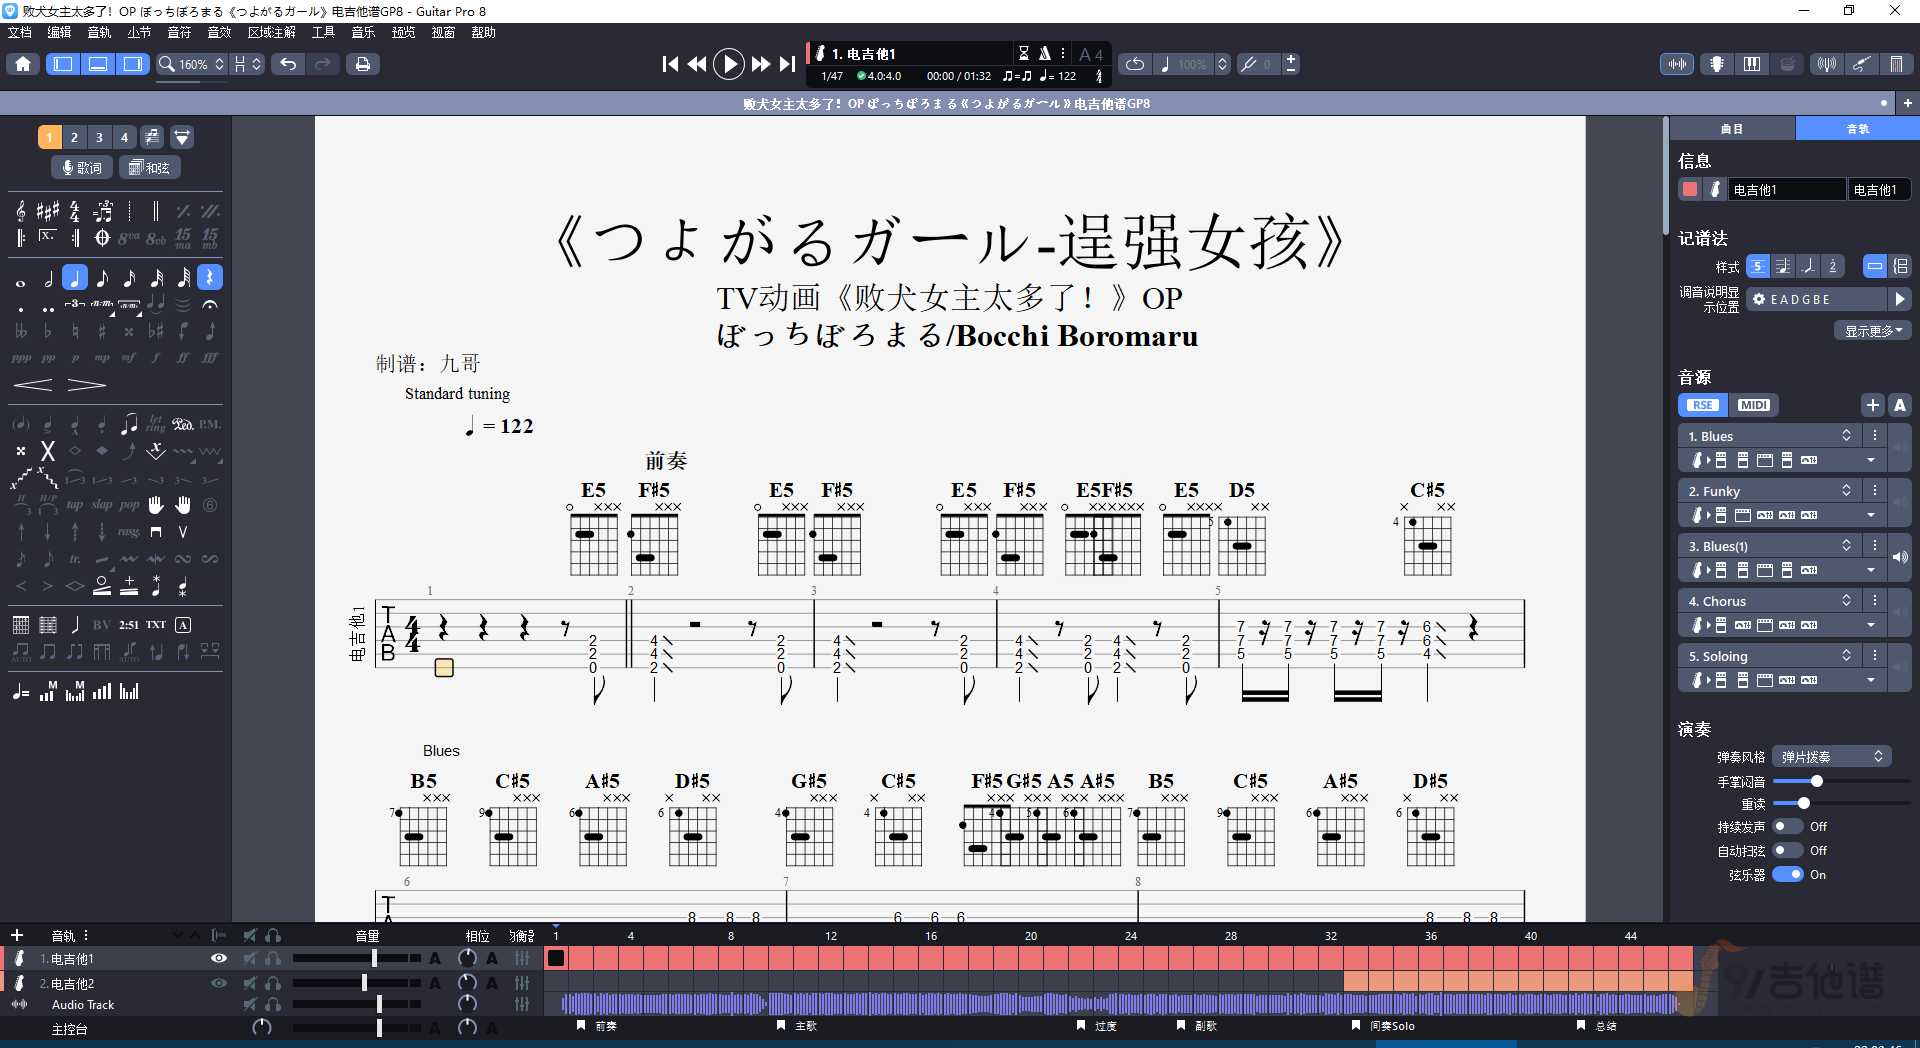Screen dimensions: 1920x1048
Task: Open the tuning fork transpose control
Action: pos(1256,64)
